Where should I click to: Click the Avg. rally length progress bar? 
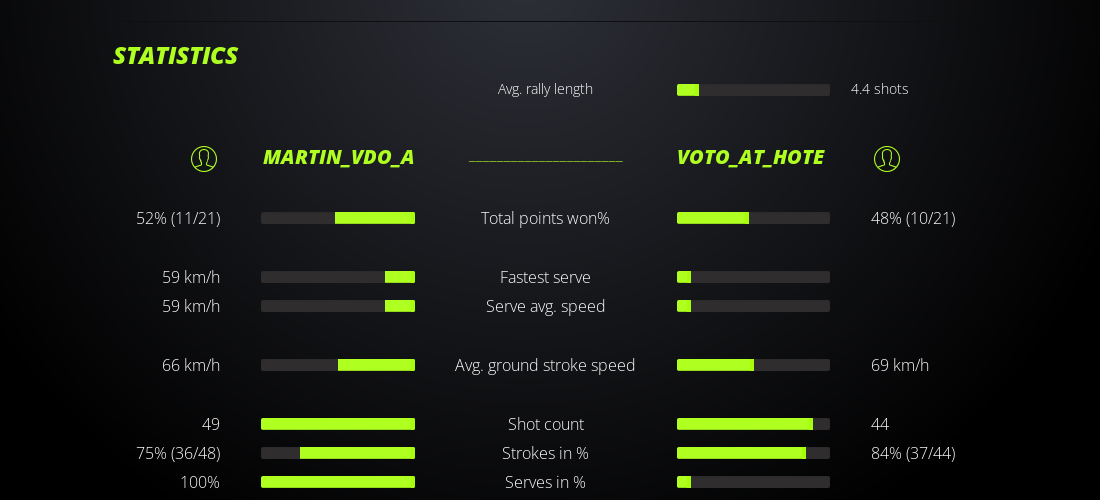[x=753, y=90]
